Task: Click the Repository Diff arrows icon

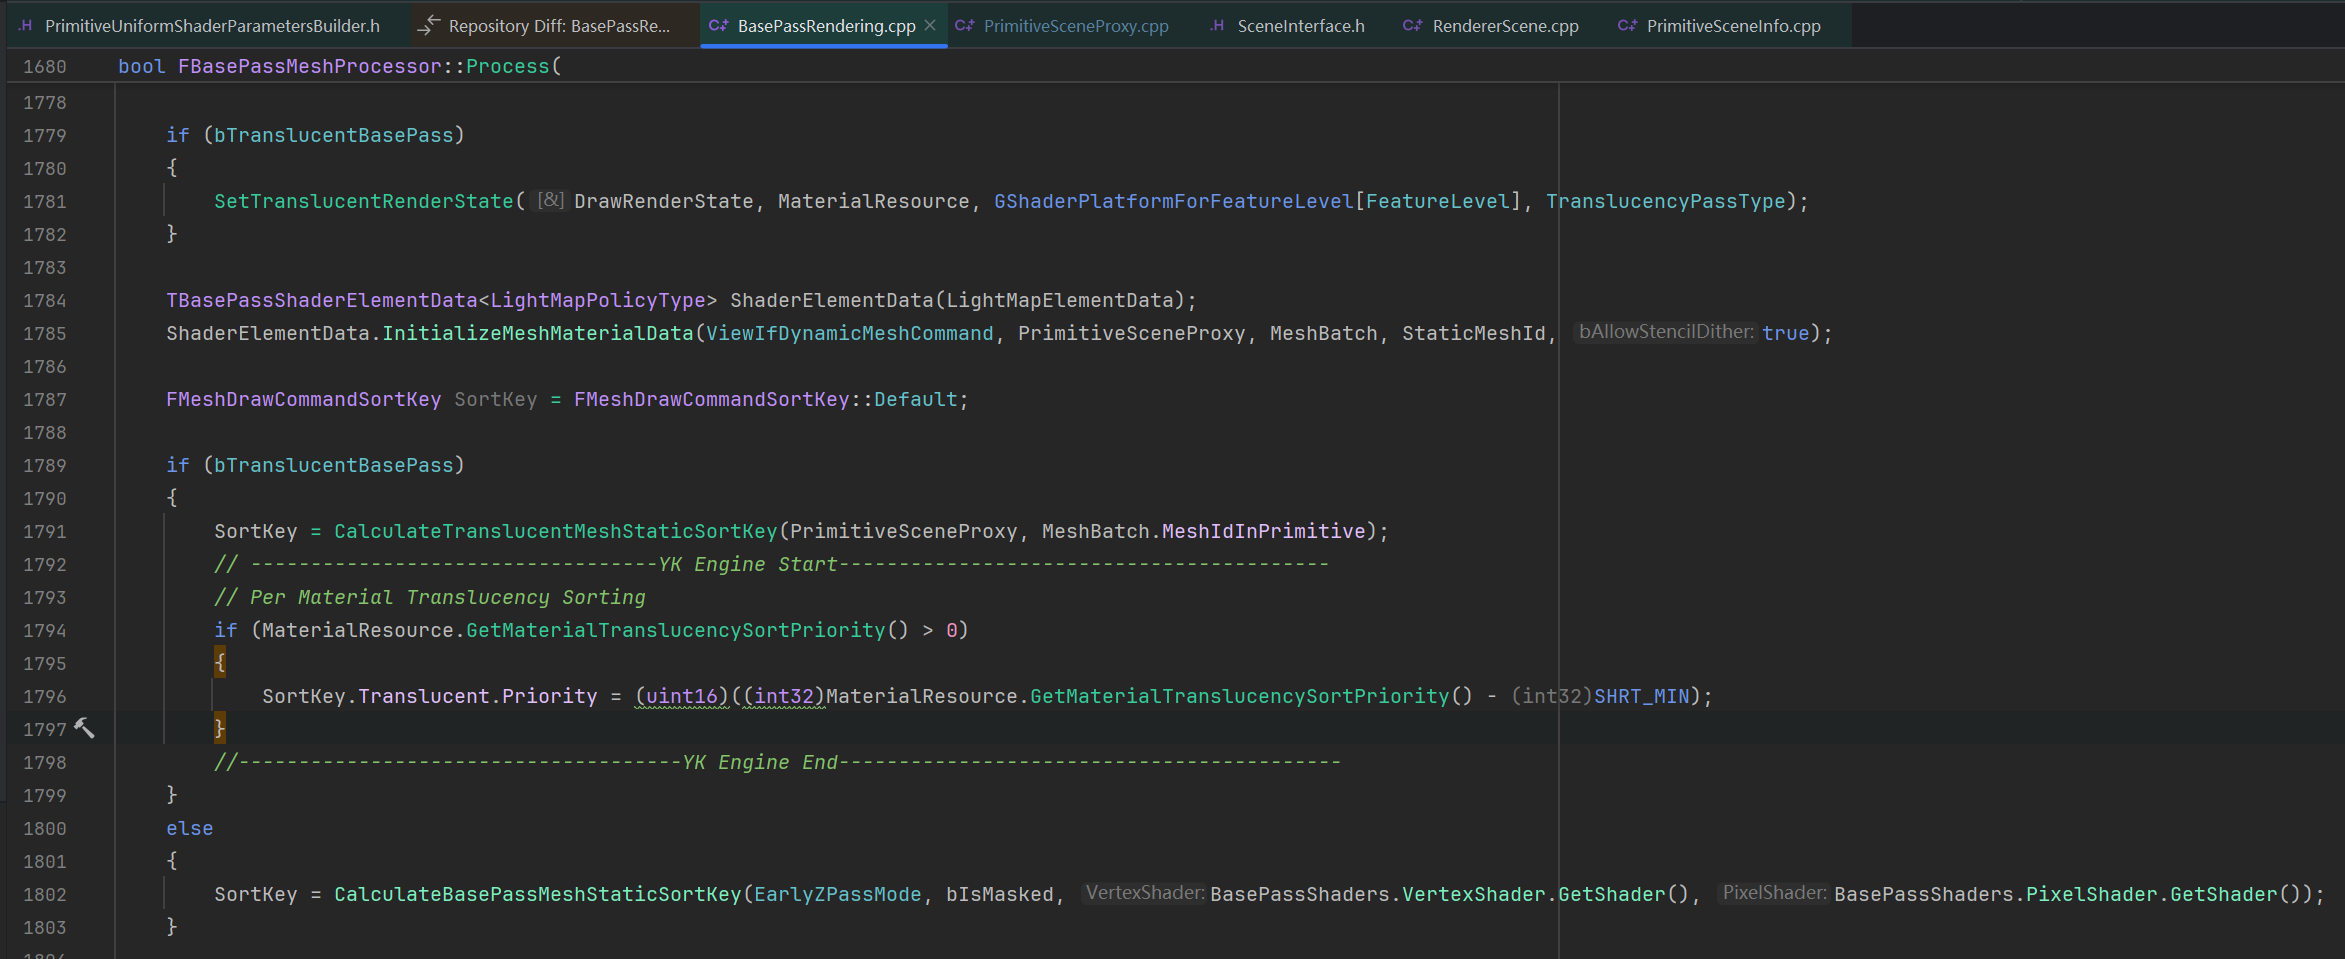Action: point(428,26)
